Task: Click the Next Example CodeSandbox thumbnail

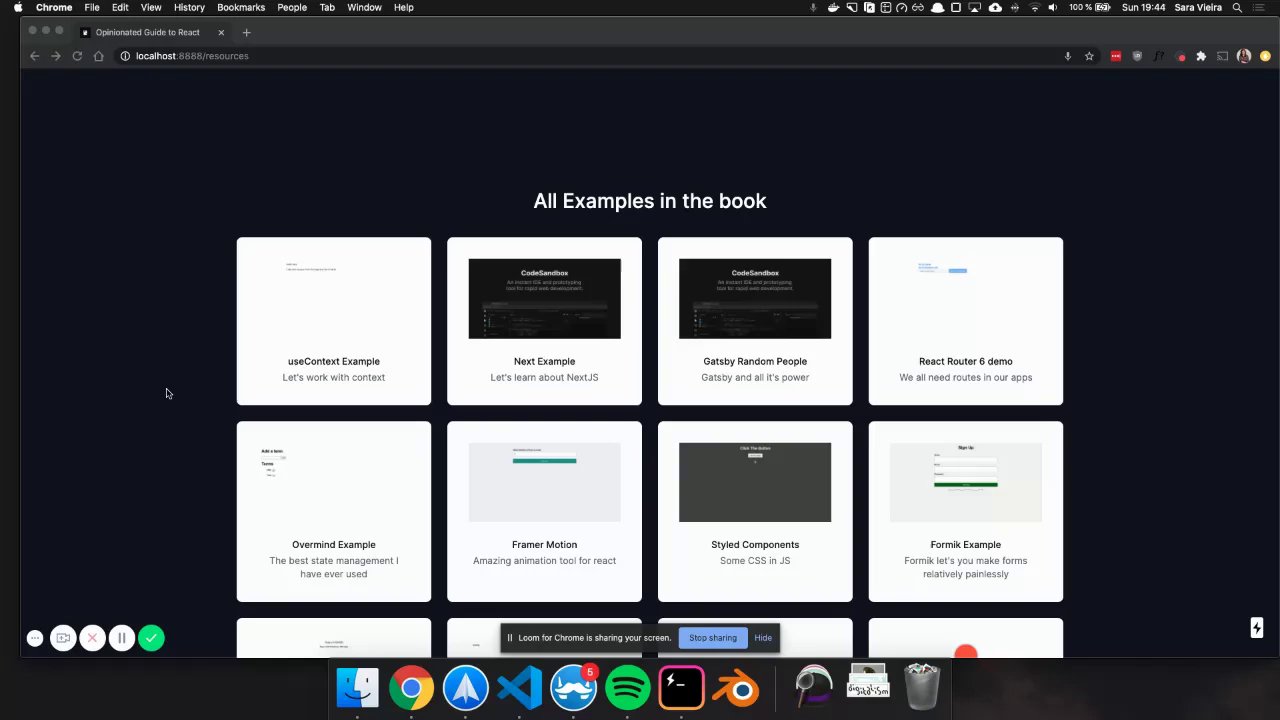Action: pyautogui.click(x=544, y=299)
